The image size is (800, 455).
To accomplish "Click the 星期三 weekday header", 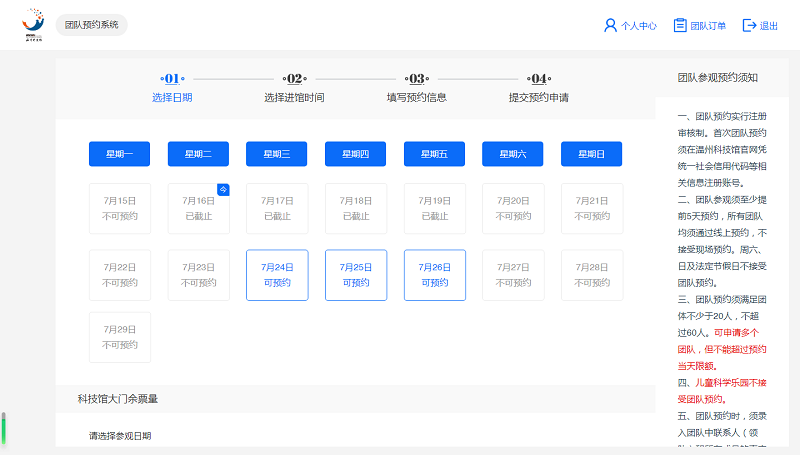I will [277, 154].
